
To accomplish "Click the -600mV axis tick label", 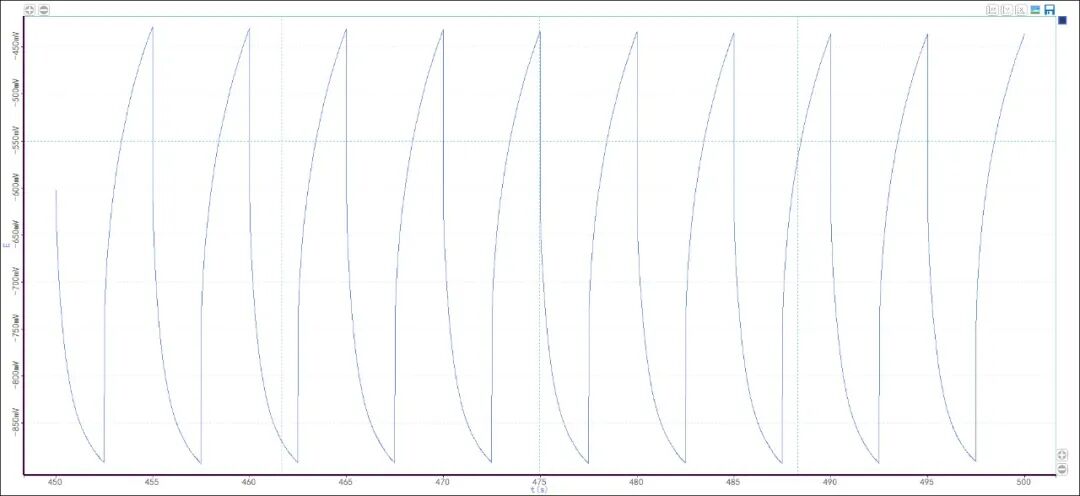I will pos(17,187).
